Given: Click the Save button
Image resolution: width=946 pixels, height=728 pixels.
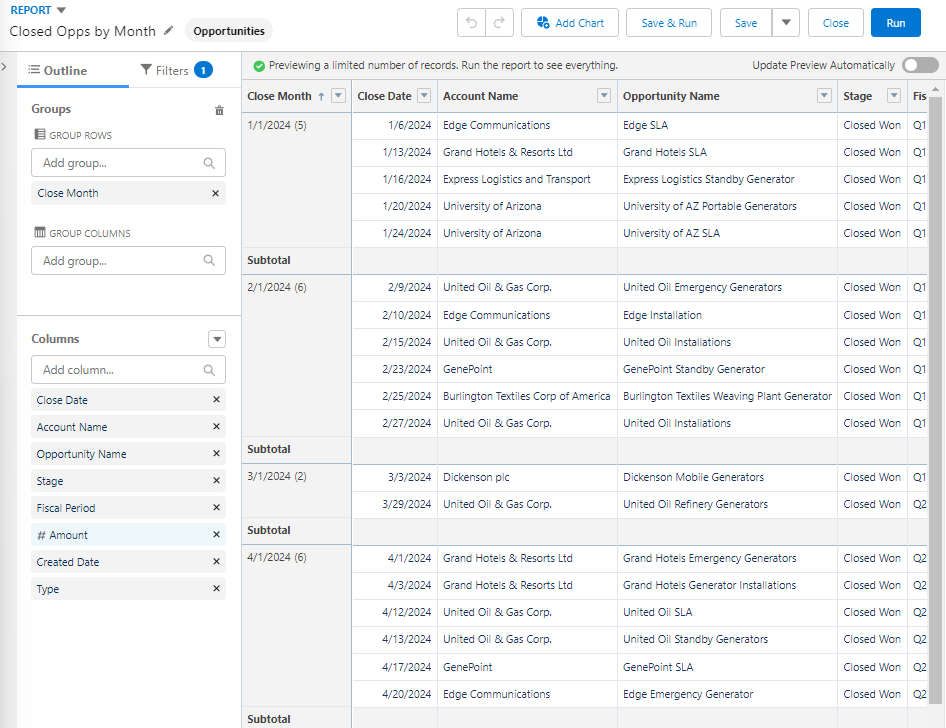Looking at the screenshot, I should [746, 23].
